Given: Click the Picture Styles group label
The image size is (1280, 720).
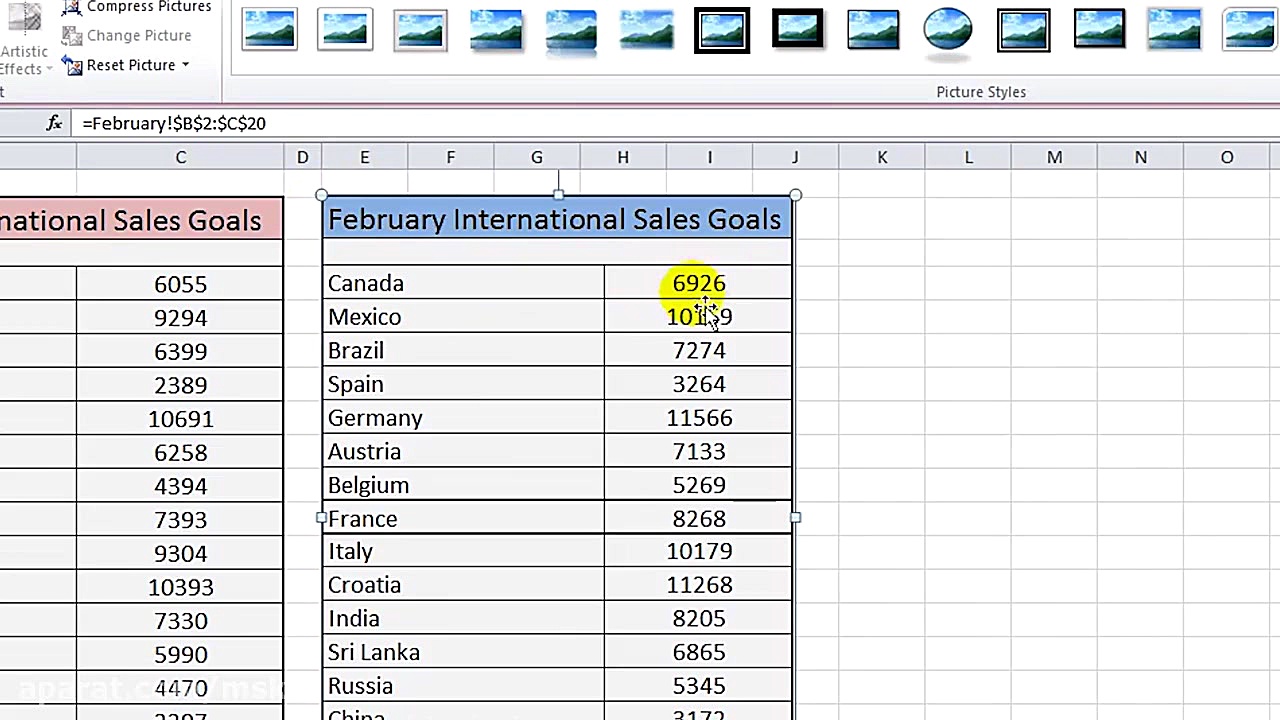Looking at the screenshot, I should [x=981, y=91].
